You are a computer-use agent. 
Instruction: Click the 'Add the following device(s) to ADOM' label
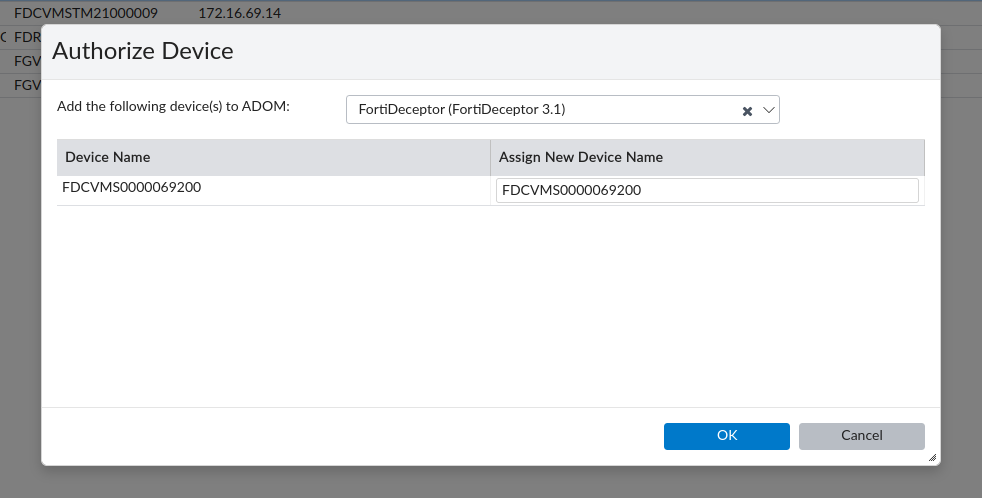[173, 106]
